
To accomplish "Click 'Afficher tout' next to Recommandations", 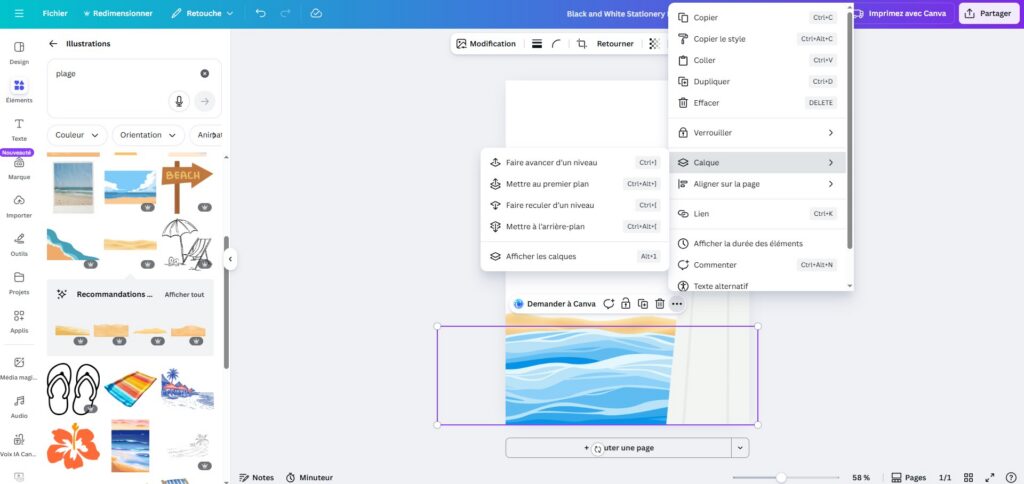I will coord(184,295).
